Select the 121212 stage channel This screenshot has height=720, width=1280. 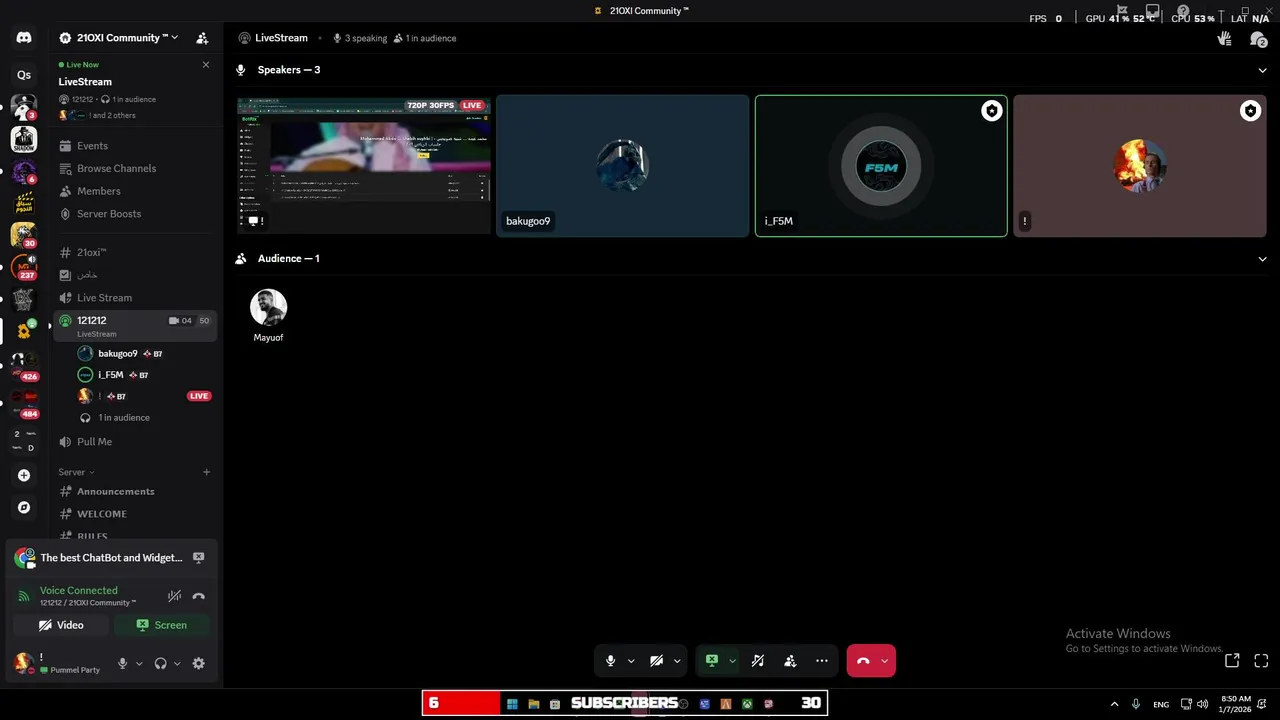click(x=137, y=326)
